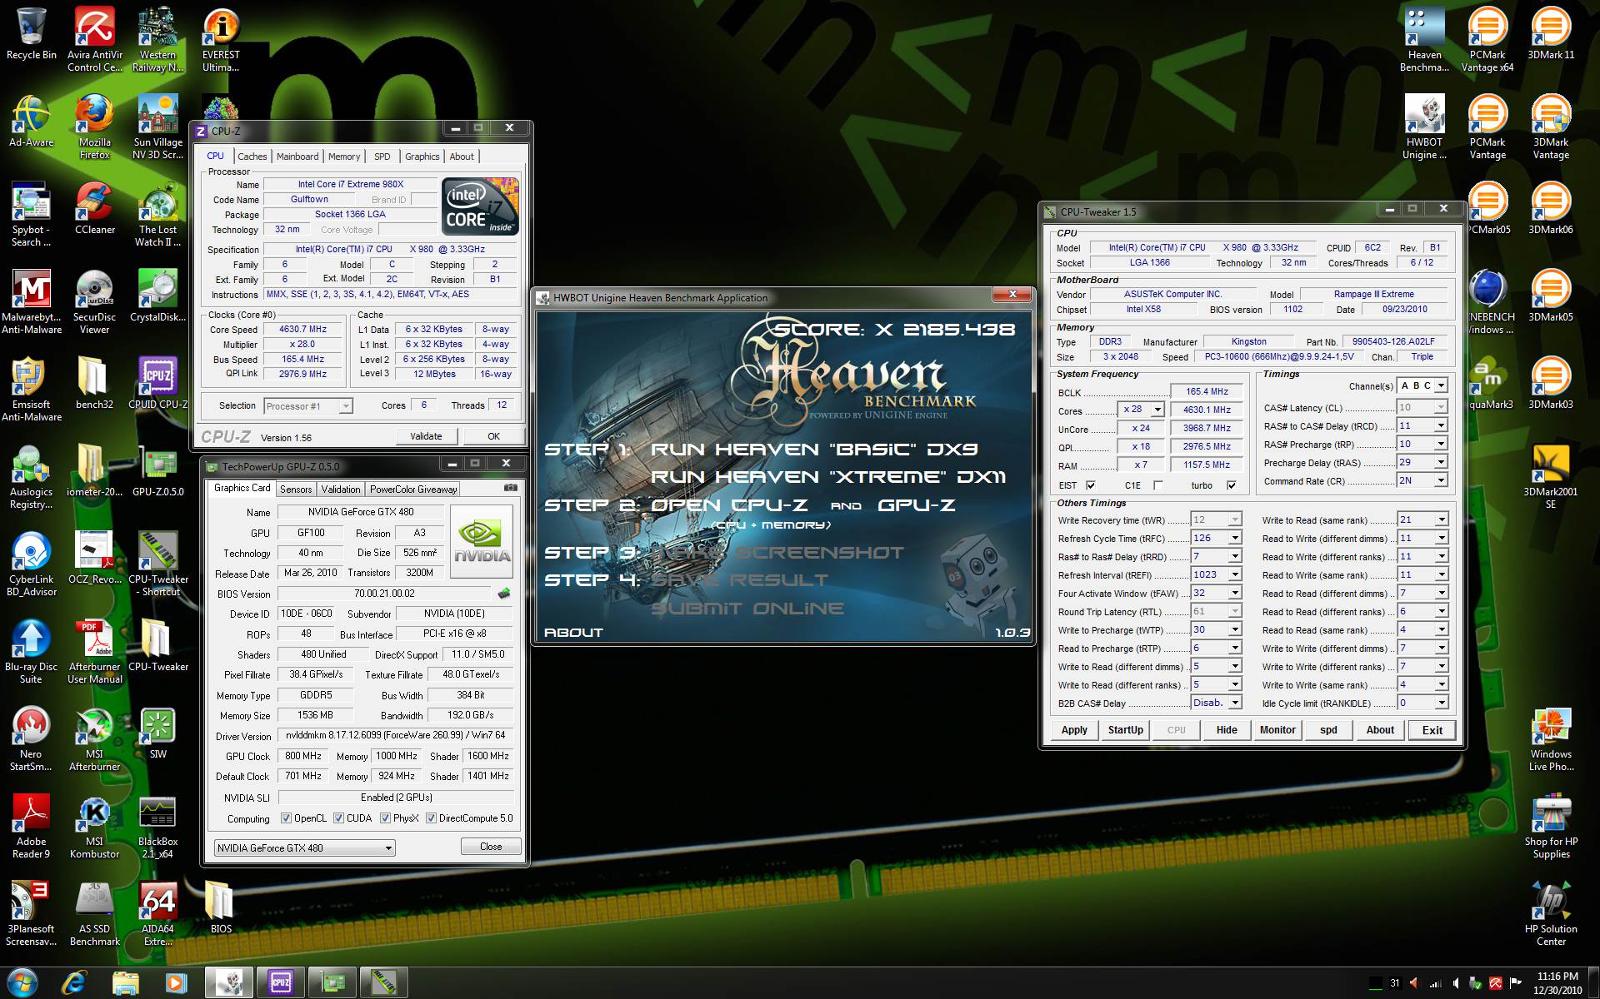The width and height of the screenshot is (1600, 999).
Task: Open HWBOT Unigine desktop icon
Action: (x=1425, y=128)
